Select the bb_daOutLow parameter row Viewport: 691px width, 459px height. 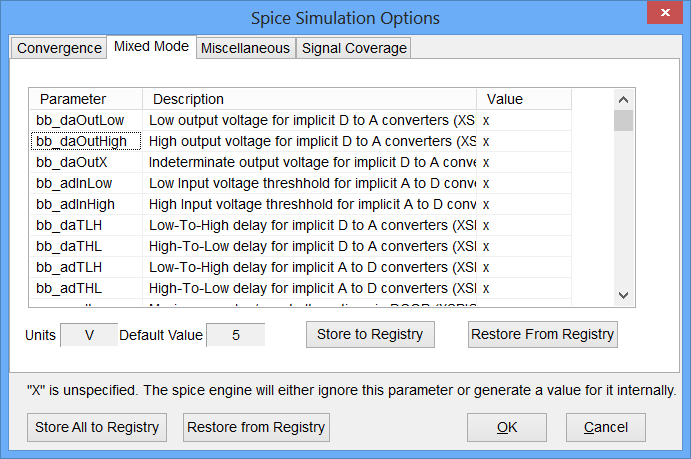[x=80, y=120]
